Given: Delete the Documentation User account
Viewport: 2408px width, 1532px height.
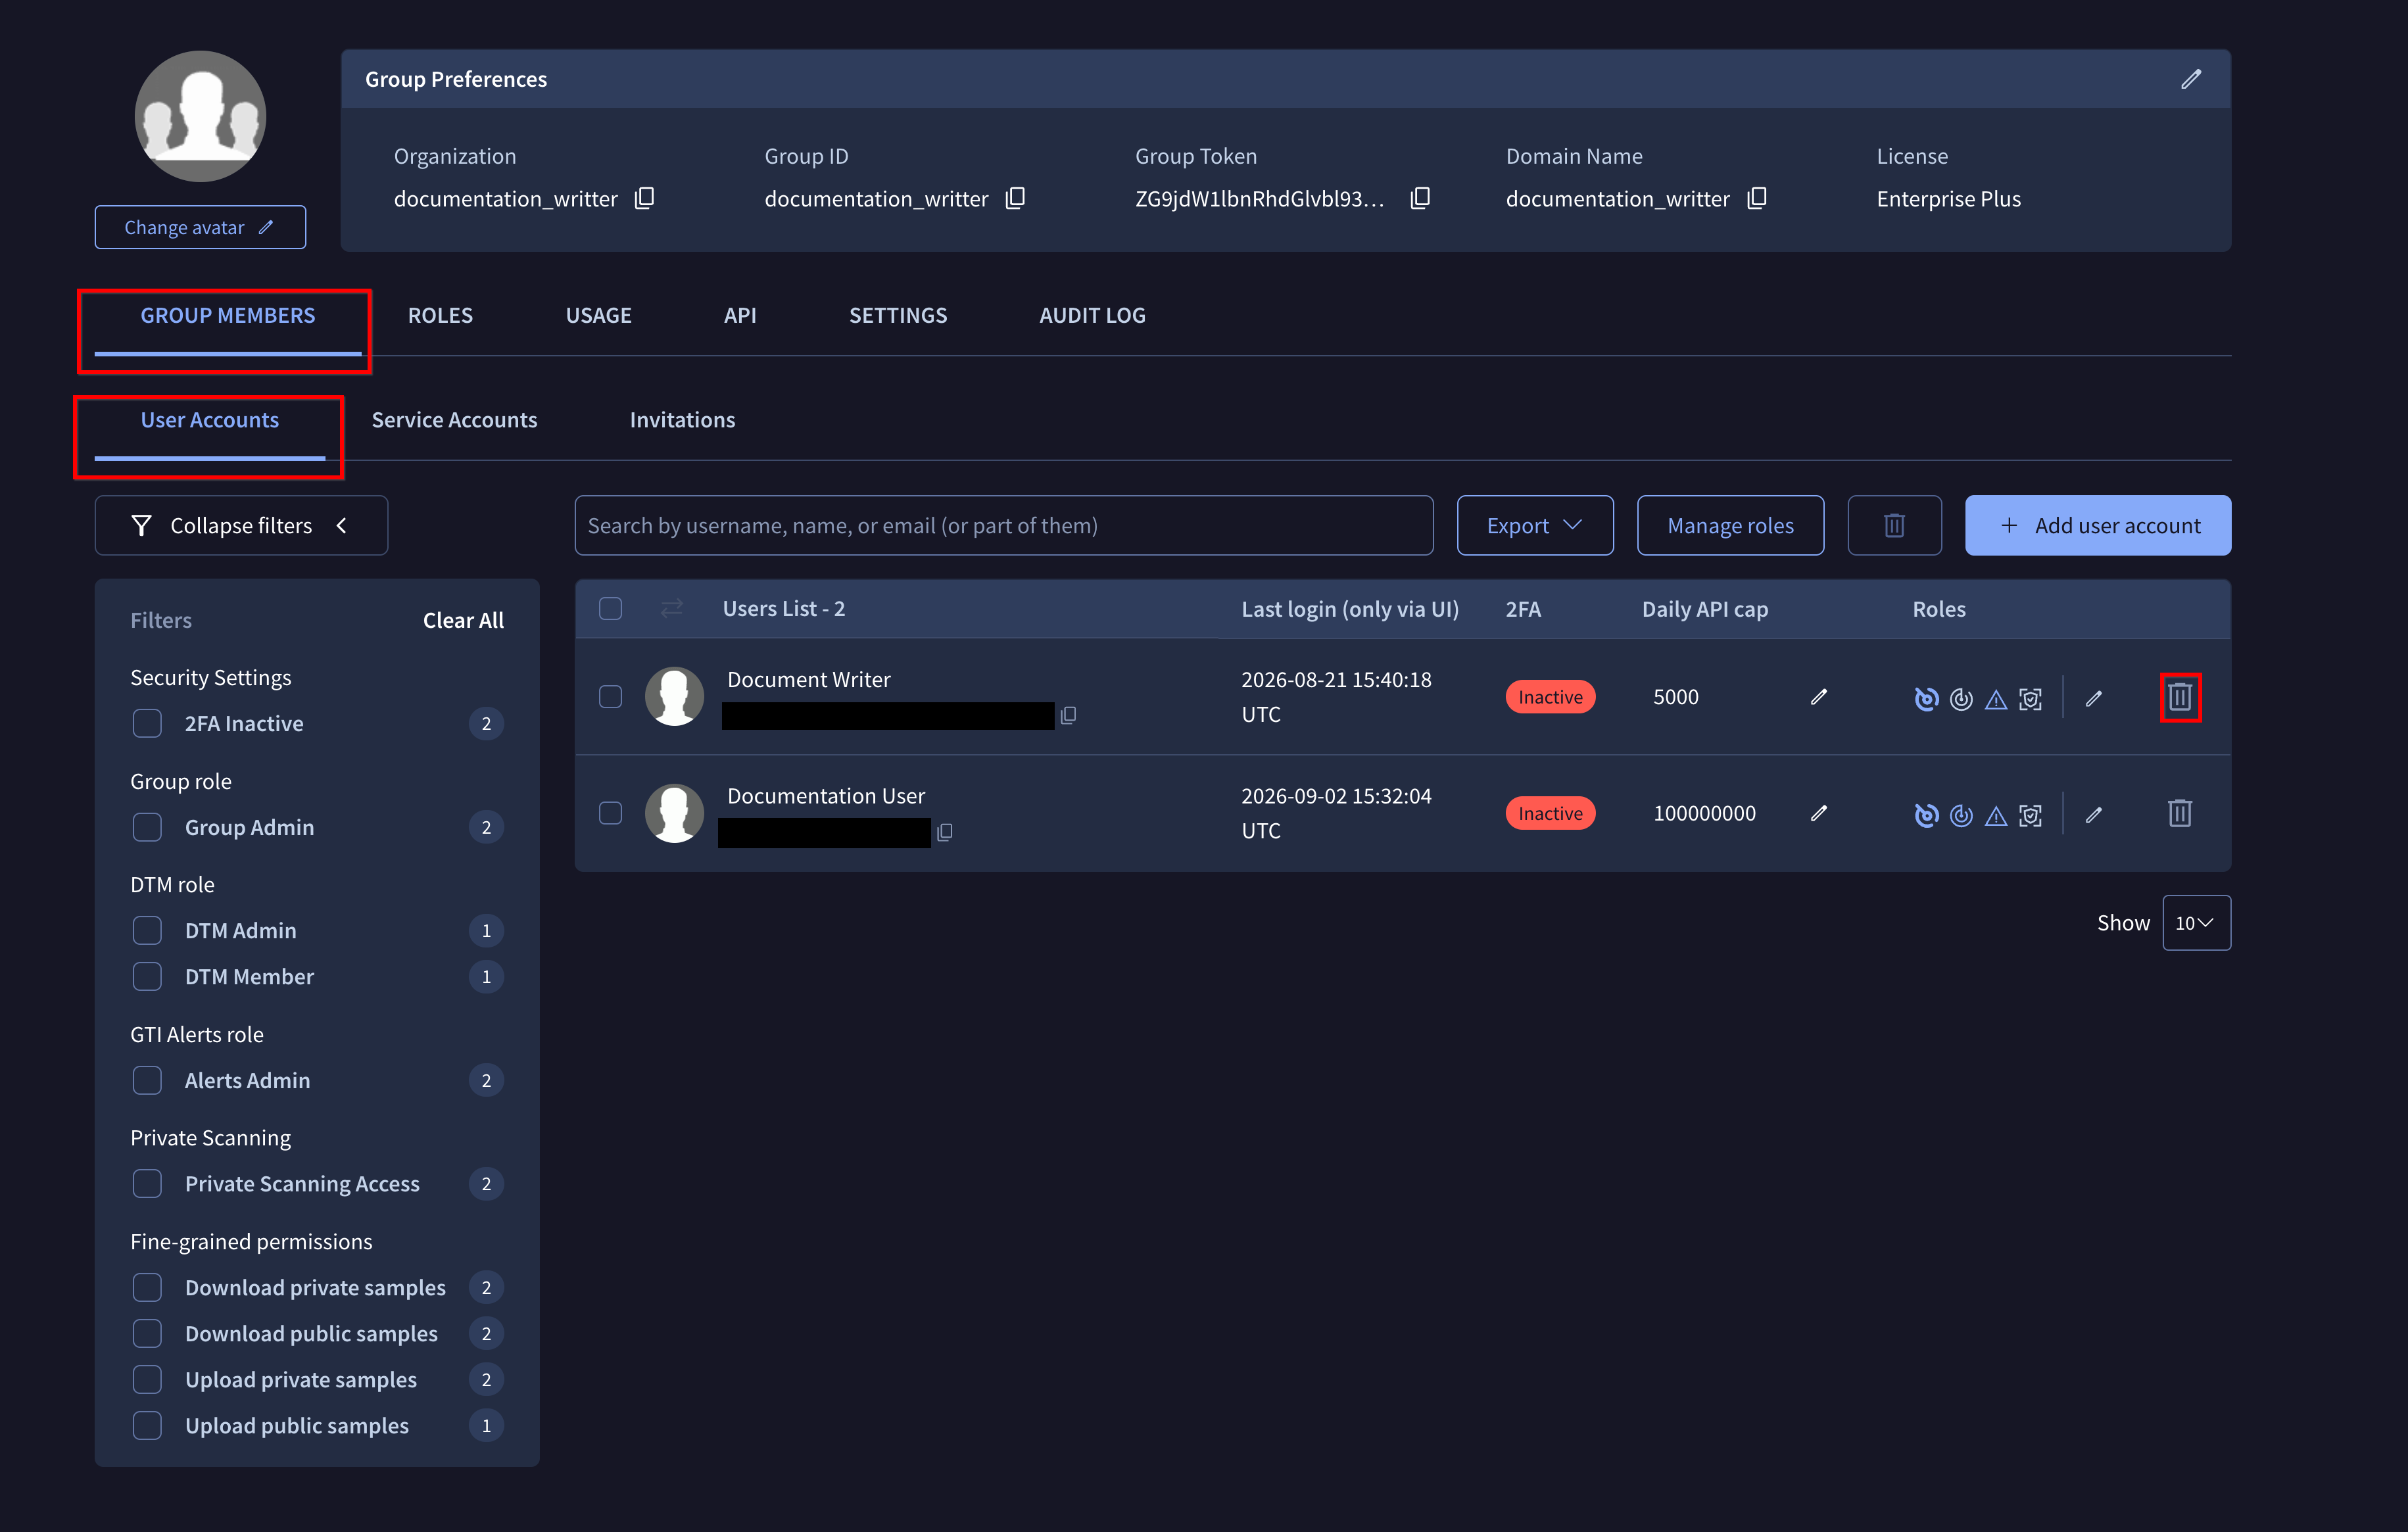Looking at the screenshot, I should tap(2179, 813).
